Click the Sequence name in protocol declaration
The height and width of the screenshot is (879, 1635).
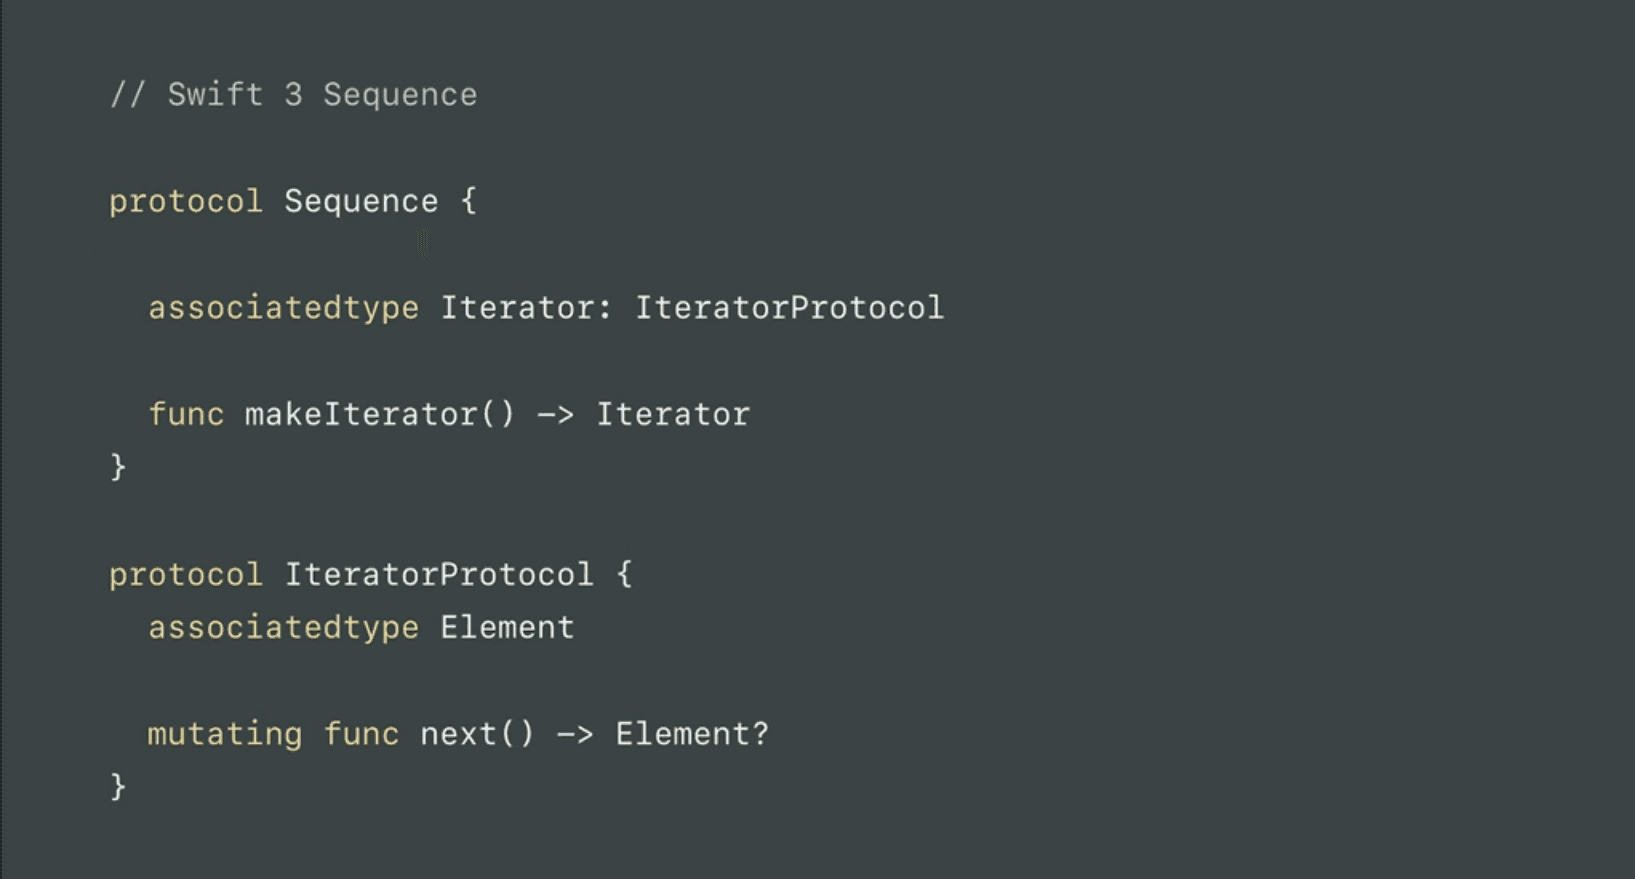(361, 202)
